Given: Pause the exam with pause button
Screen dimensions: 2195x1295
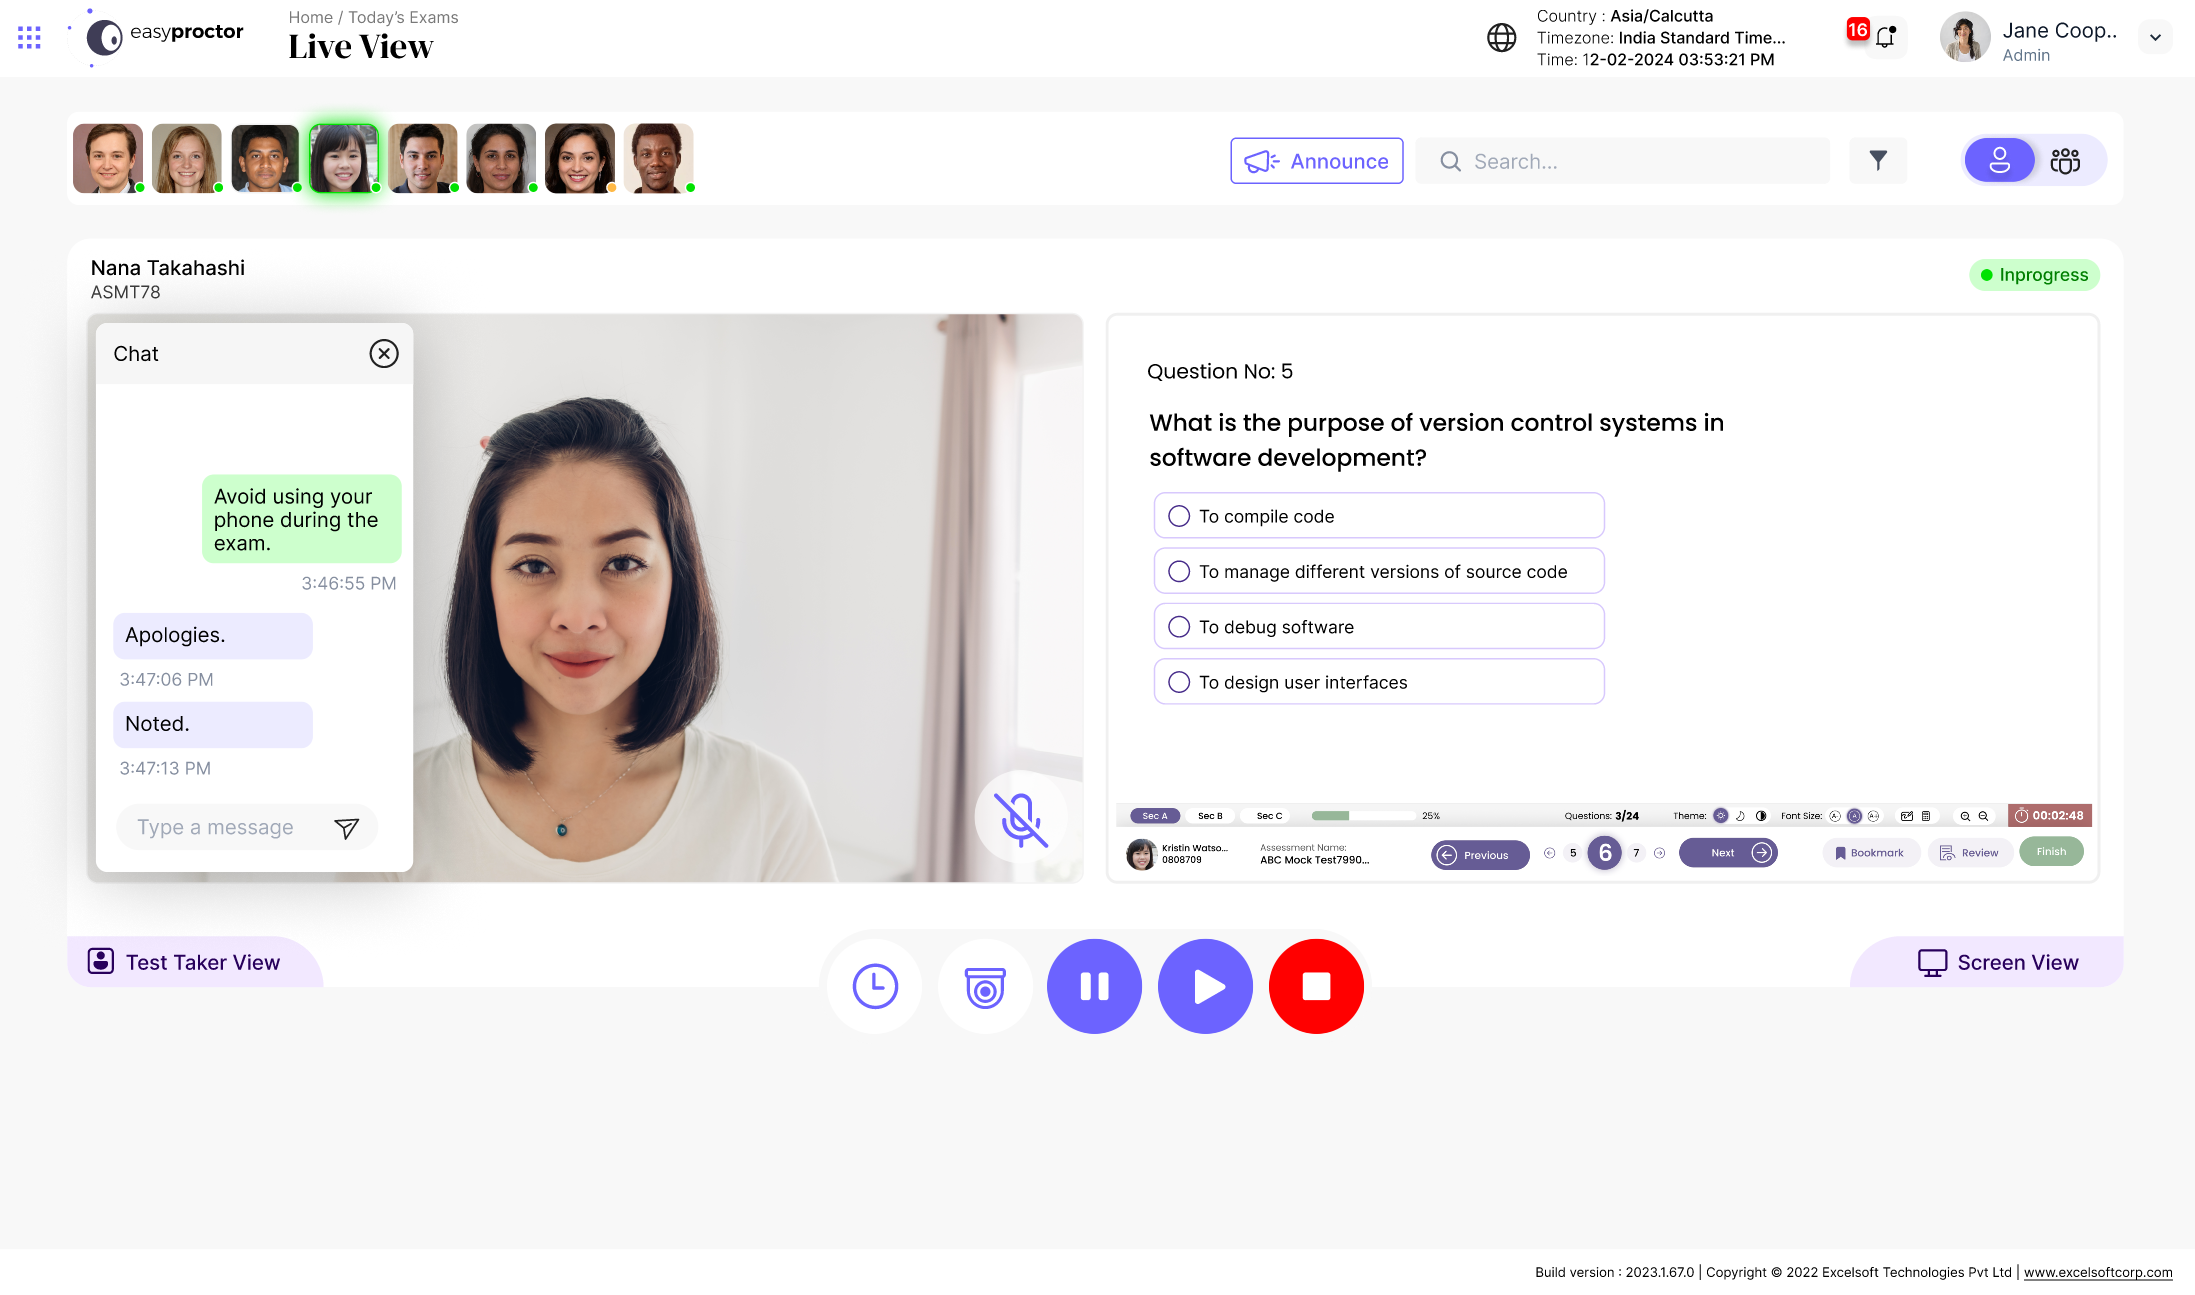Looking at the screenshot, I should pos(1094,986).
